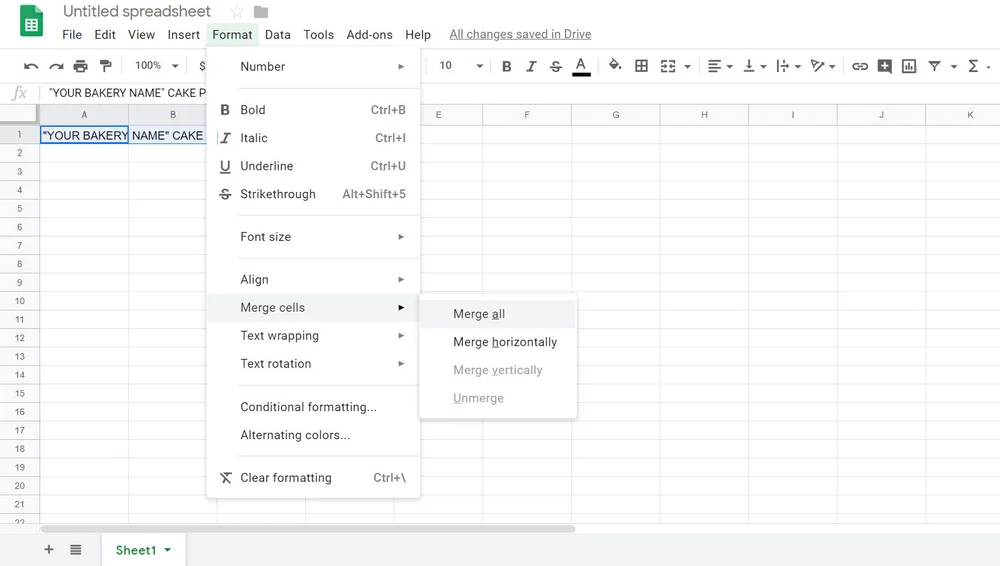
Task: Open the fill color bucket
Action: click(x=615, y=65)
